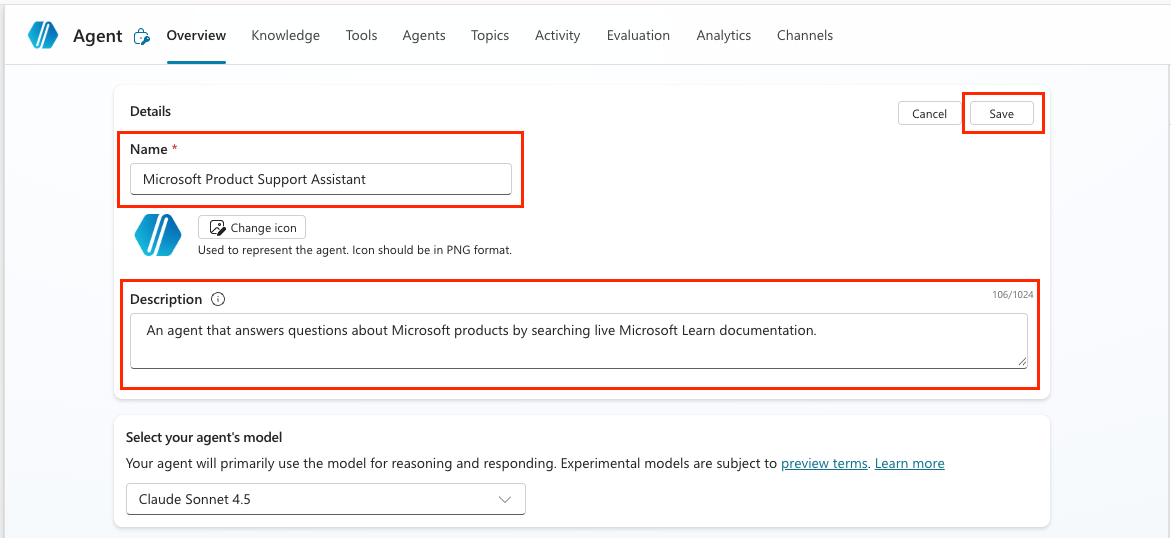Open the model selection dropdown
Screen dimensions: 1171x538
tap(326, 499)
